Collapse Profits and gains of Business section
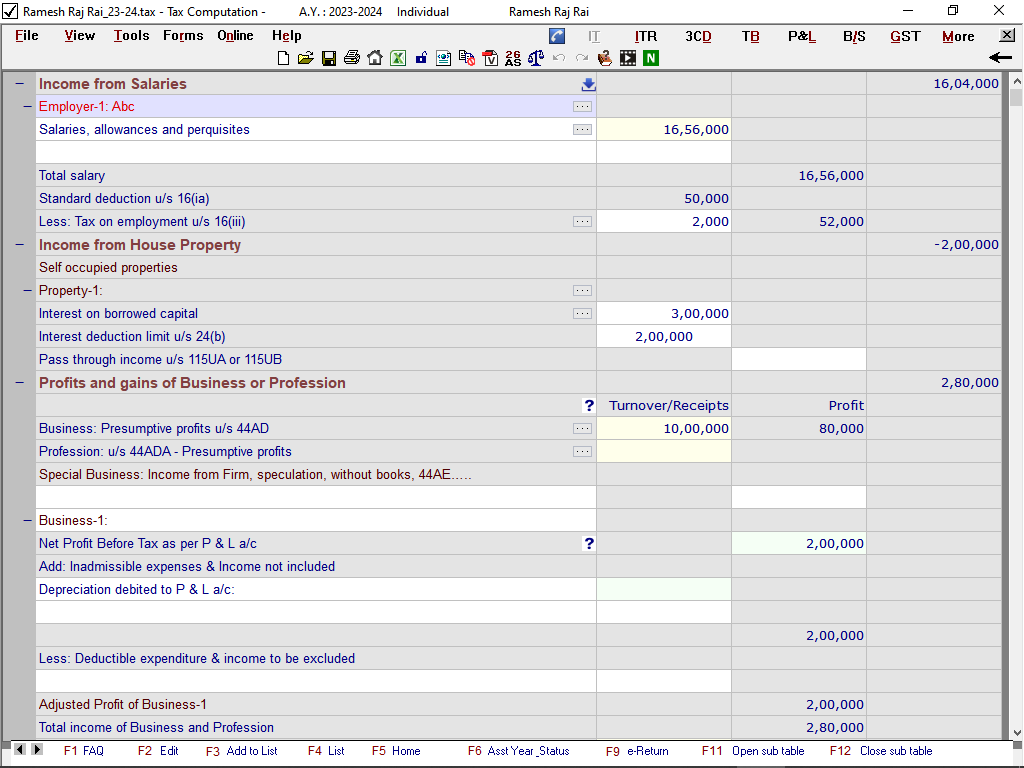The image size is (1024, 768). coord(20,383)
